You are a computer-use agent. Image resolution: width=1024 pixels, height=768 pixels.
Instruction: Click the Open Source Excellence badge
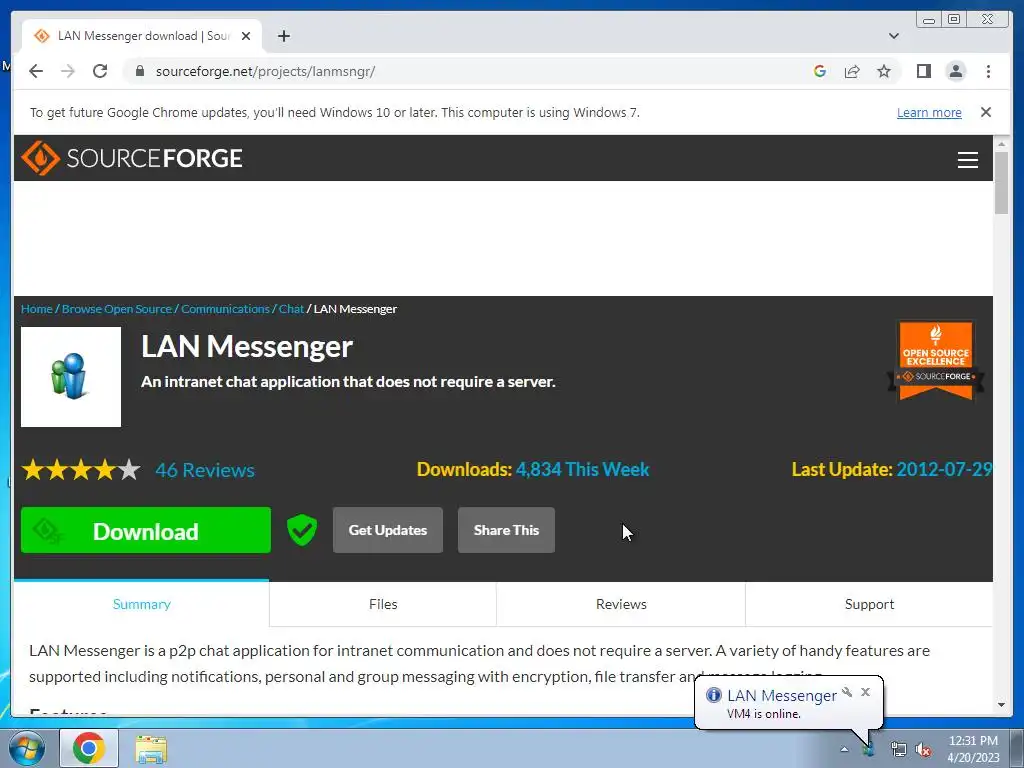(935, 360)
